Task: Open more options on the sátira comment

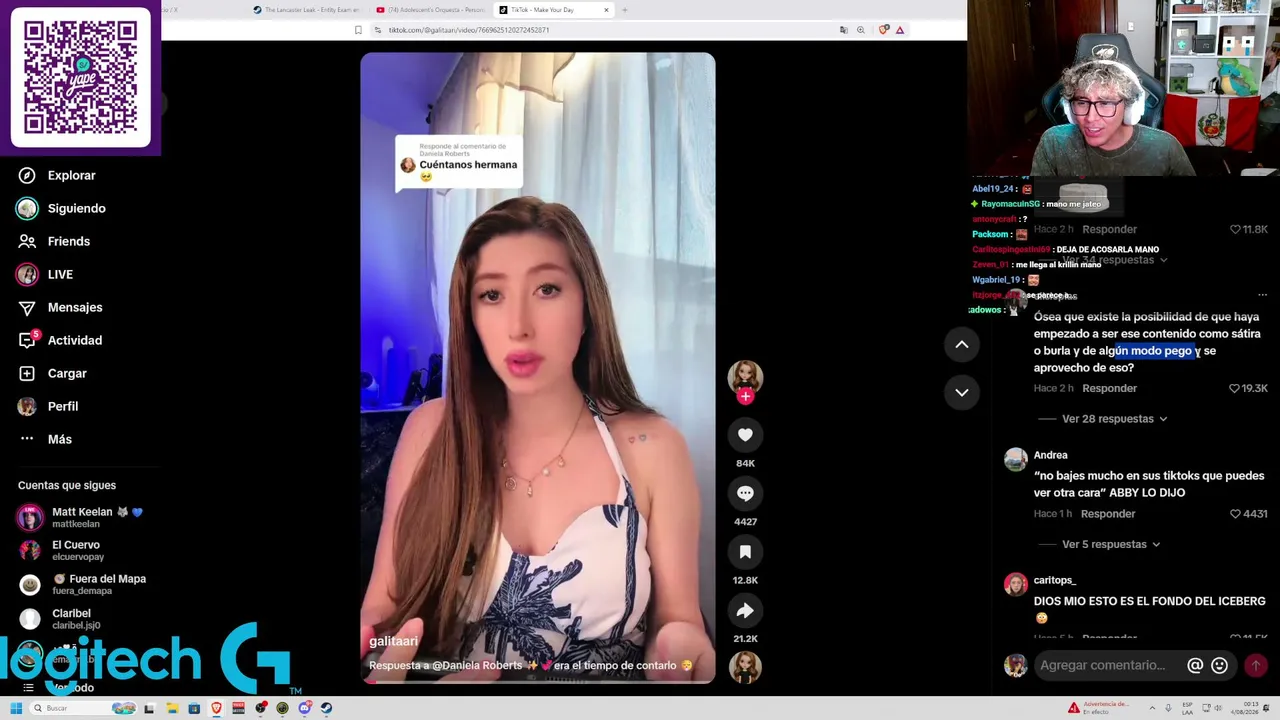Action: (1262, 295)
